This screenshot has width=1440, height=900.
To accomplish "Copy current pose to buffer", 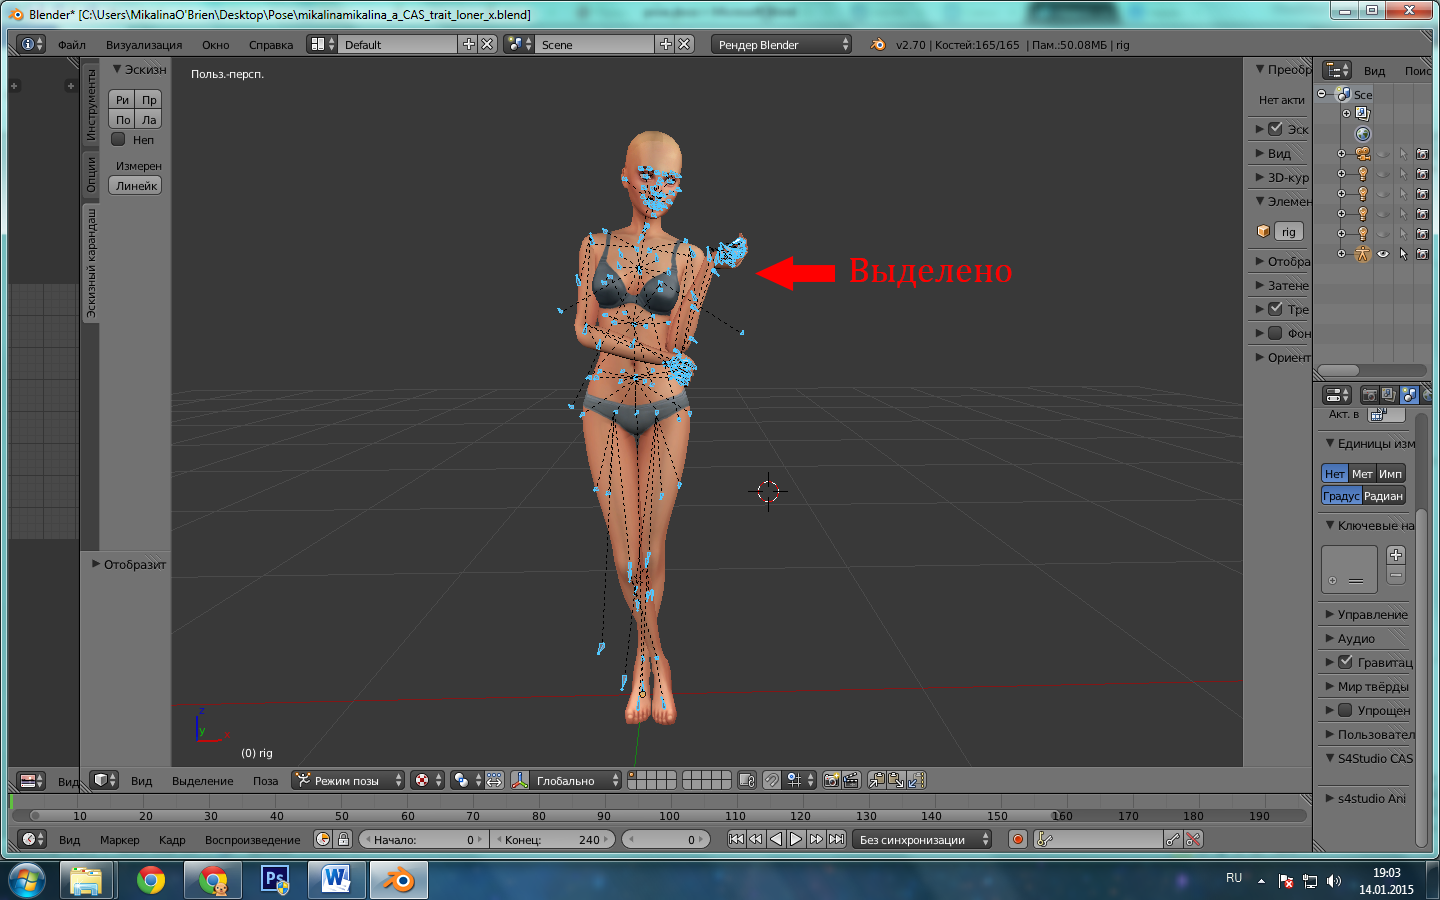I will [x=877, y=780].
